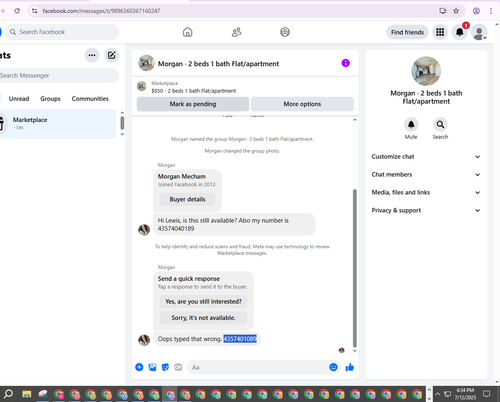Expand Media, files and links section
500x402 pixels.
(426, 192)
